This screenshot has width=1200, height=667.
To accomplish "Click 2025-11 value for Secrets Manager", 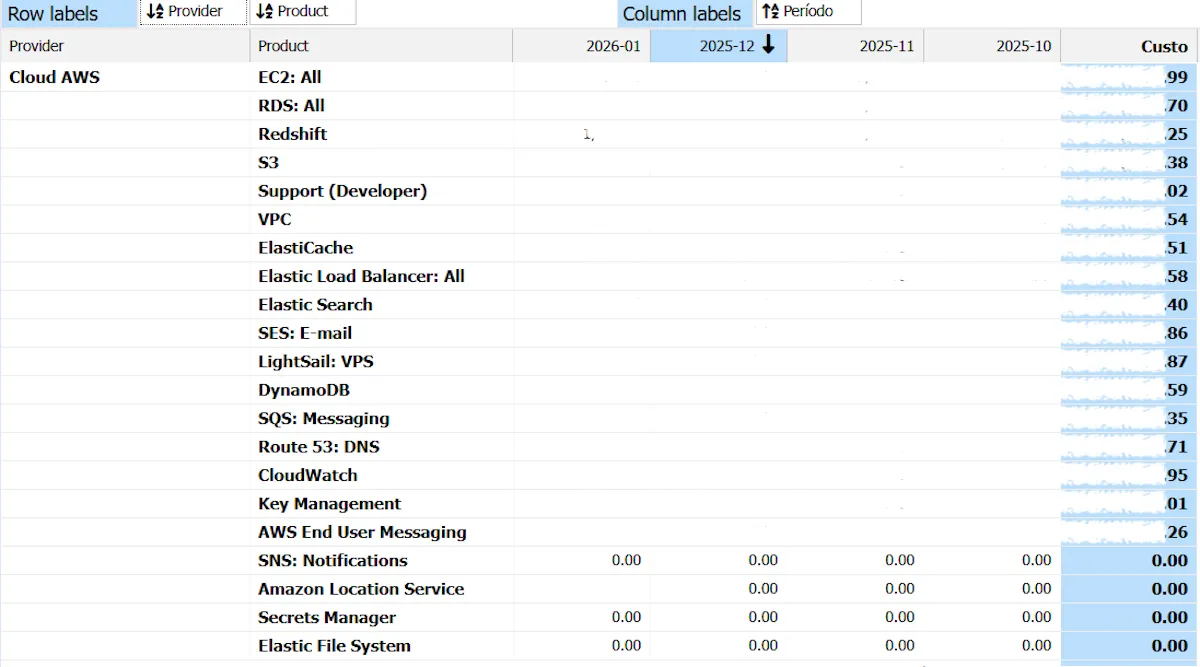I will pyautogui.click(x=900, y=617).
